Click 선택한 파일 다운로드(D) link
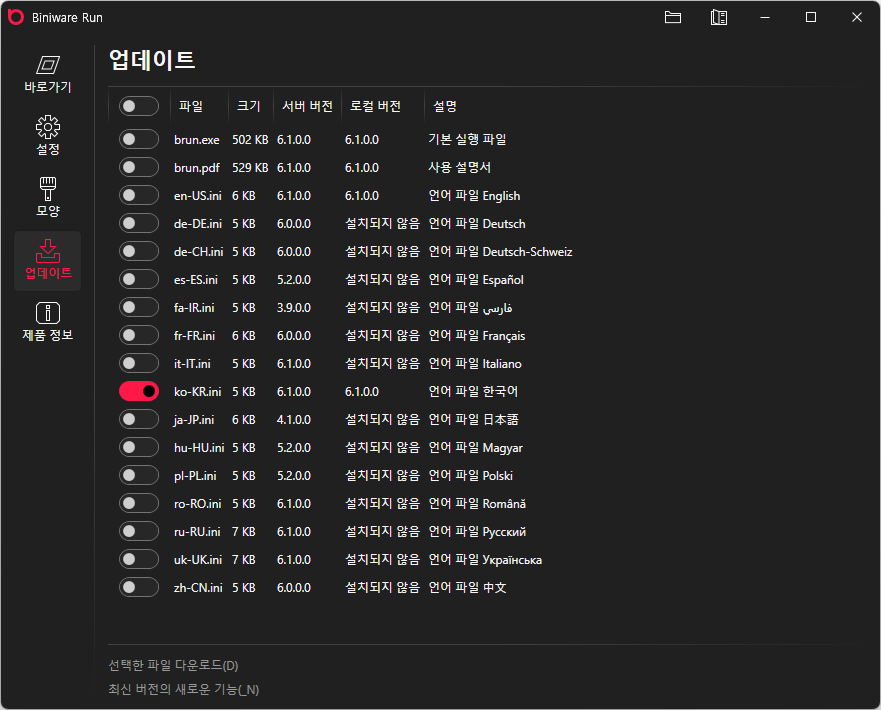This screenshot has height=710, width=881. [x=173, y=666]
